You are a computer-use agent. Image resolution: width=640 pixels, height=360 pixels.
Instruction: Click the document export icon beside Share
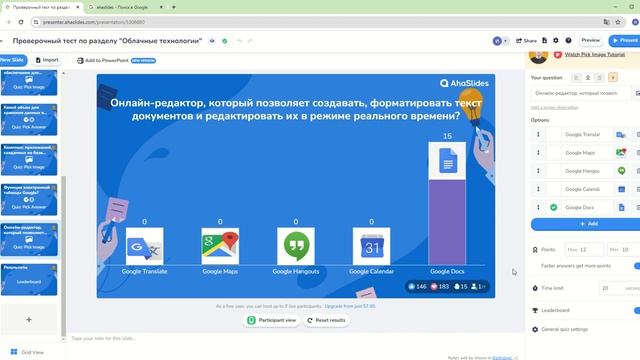click(x=544, y=40)
